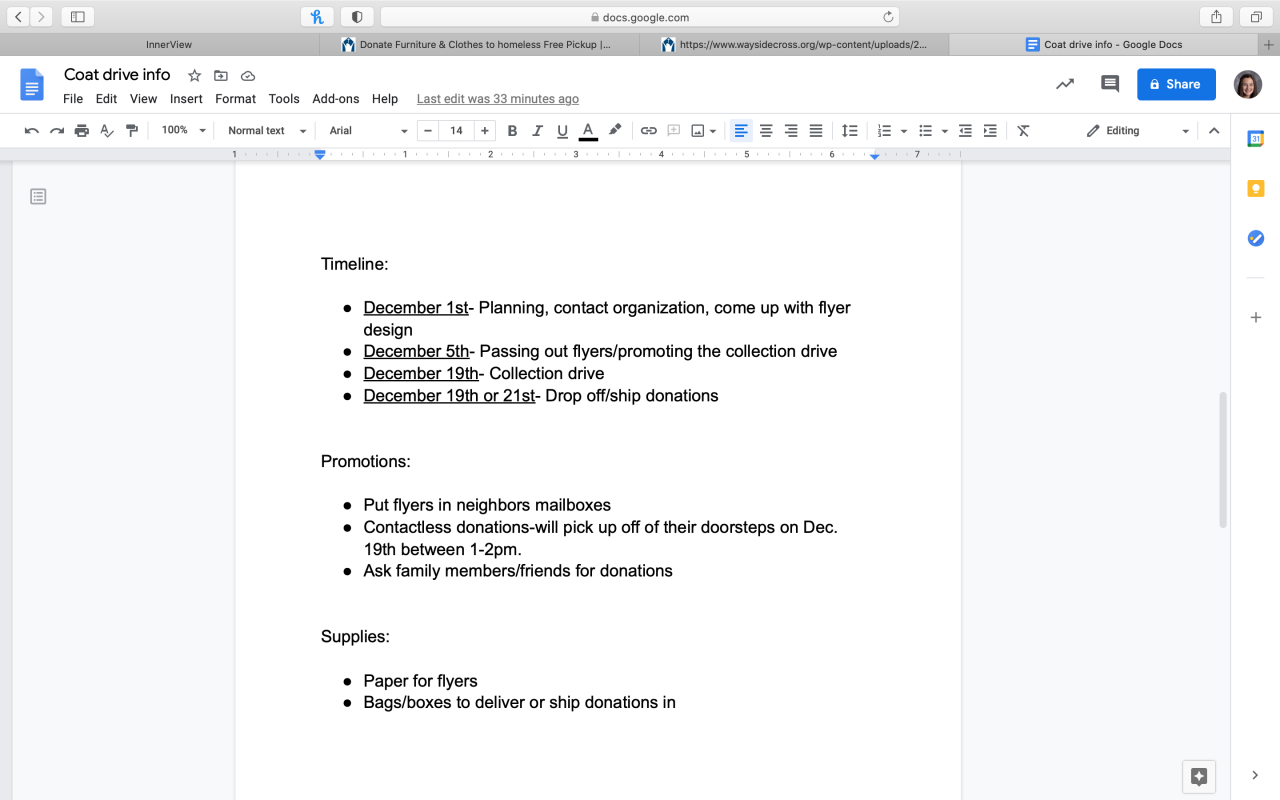Check the cloud document status icon
This screenshot has width=1280, height=800.
pos(248,76)
